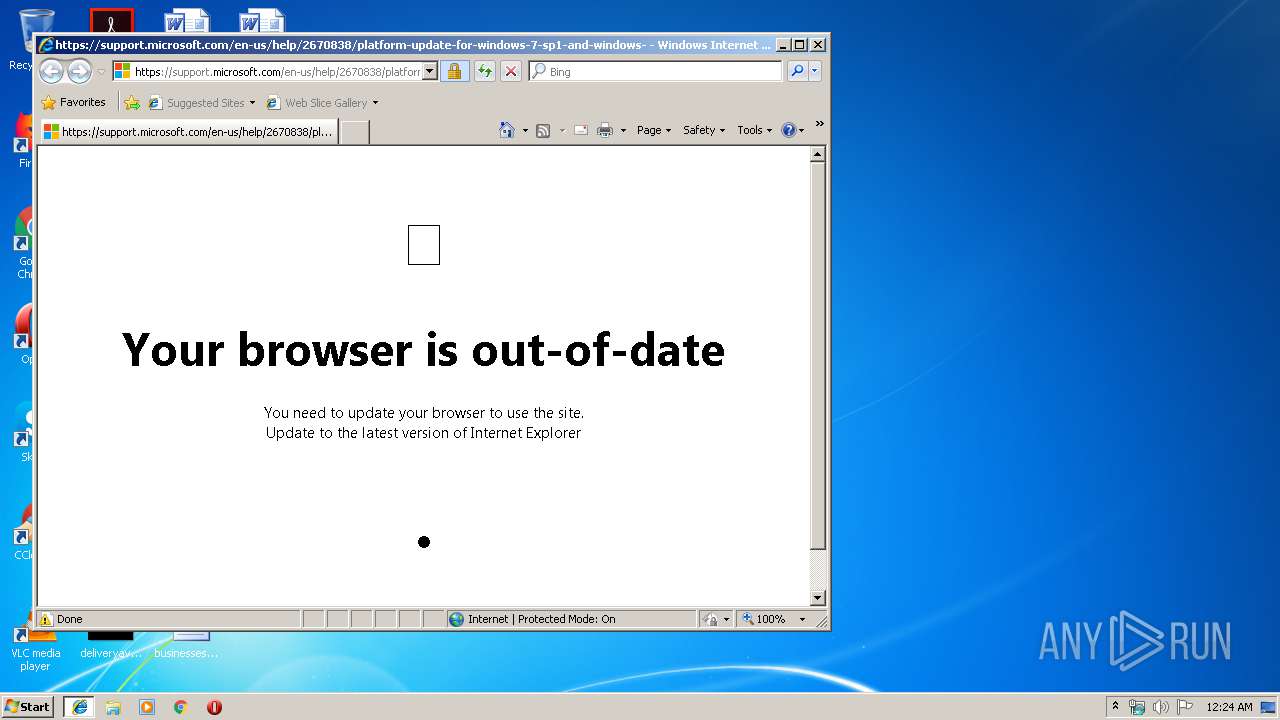This screenshot has width=1280, height=720.
Task: Click the address bar URL field
Action: click(266, 71)
